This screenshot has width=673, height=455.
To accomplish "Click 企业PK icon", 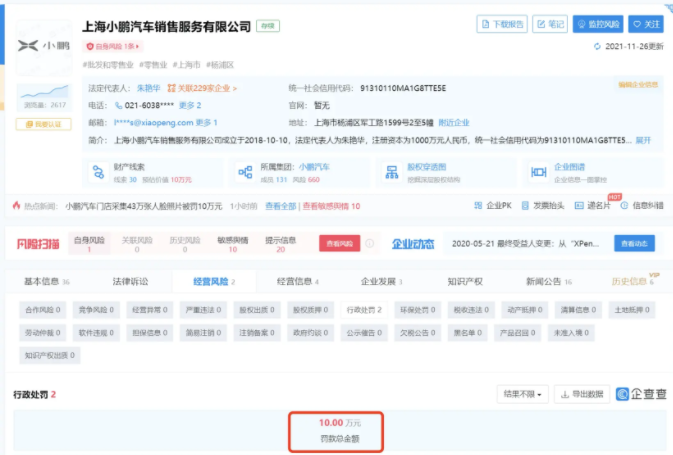I will [478, 206].
